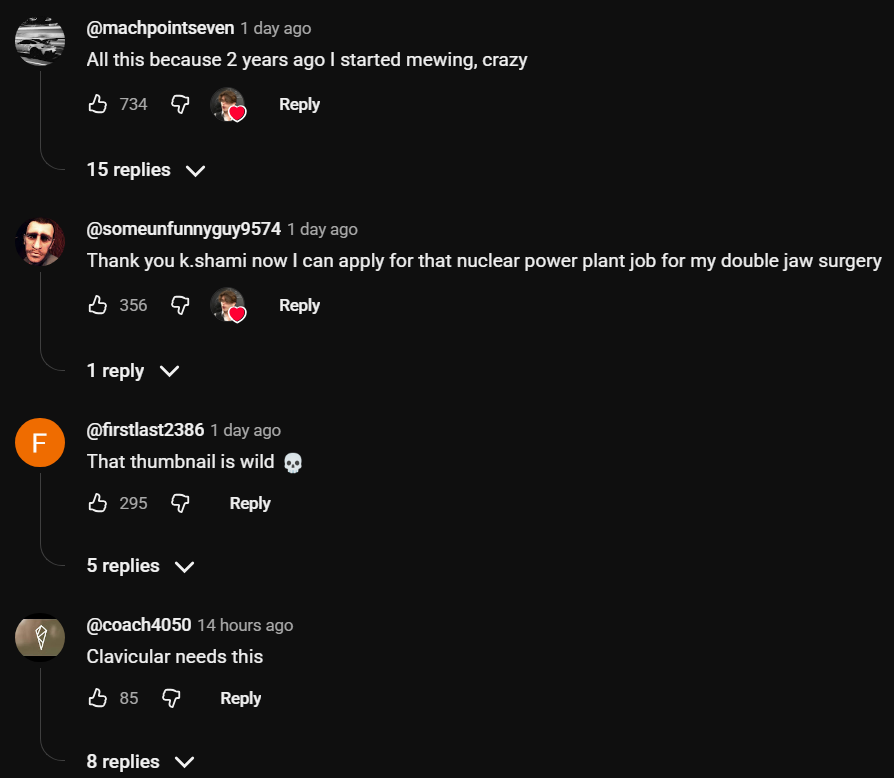This screenshot has width=894, height=778.
Task: Reply to @firstlast2386's comment
Action: [x=250, y=503]
